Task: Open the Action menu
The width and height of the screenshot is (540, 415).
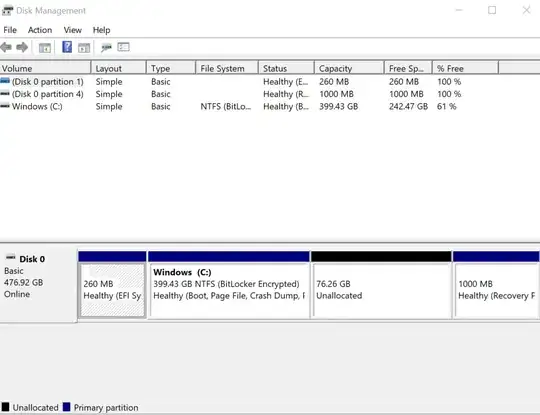Action: tap(40, 30)
